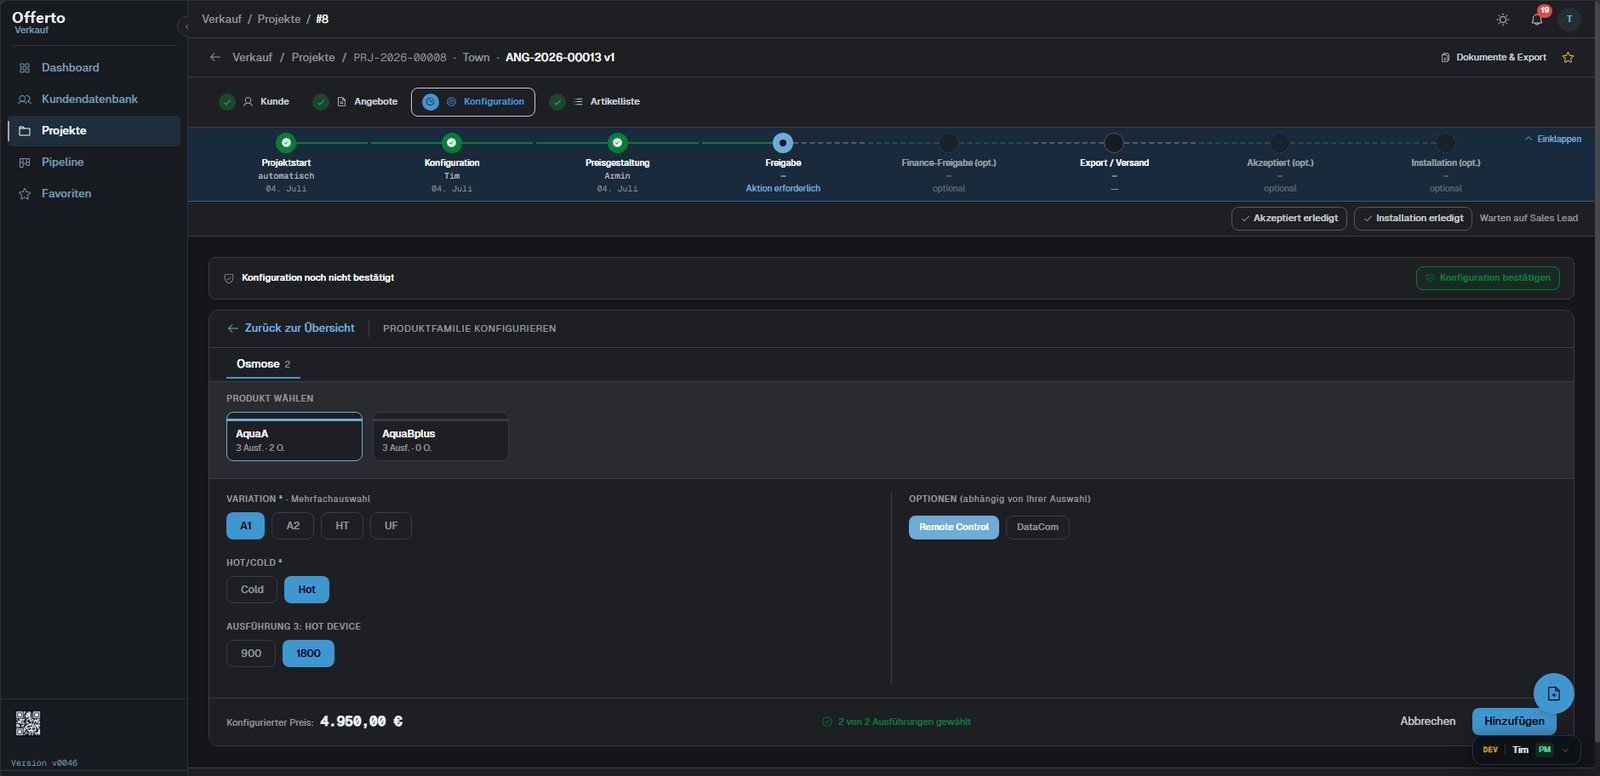Switch to Artikelliste step tab
This screenshot has width=1600, height=776.
pos(595,102)
